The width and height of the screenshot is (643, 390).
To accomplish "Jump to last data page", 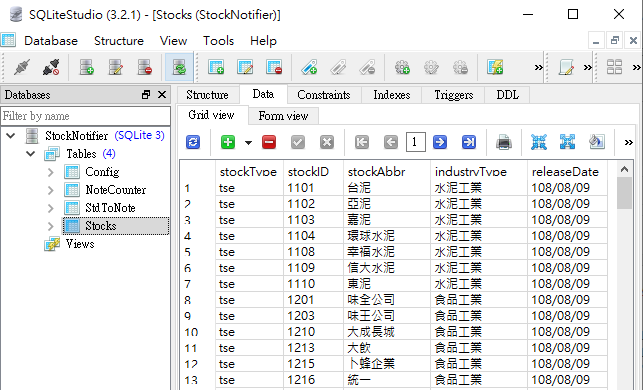I will [469, 142].
